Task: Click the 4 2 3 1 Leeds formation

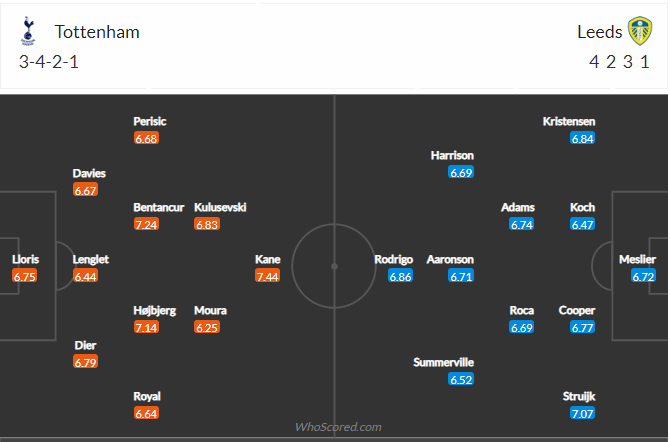Action: [x=619, y=62]
